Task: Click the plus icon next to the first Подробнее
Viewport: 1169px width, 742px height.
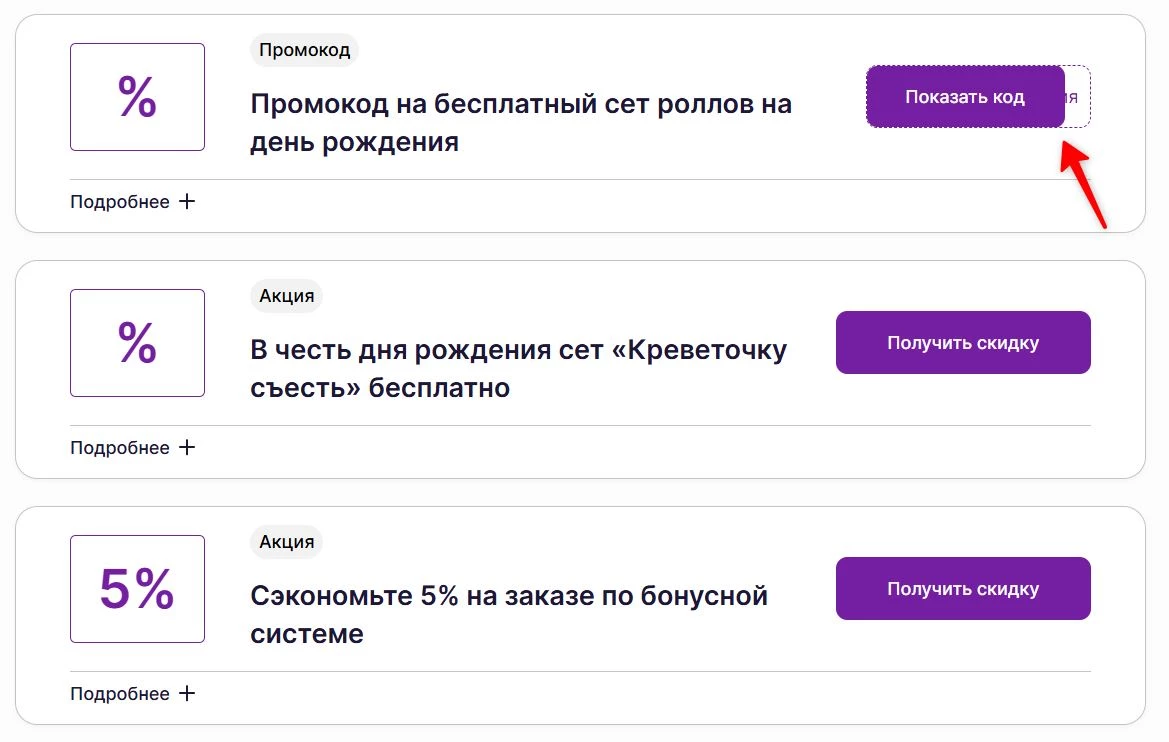Action: point(187,200)
